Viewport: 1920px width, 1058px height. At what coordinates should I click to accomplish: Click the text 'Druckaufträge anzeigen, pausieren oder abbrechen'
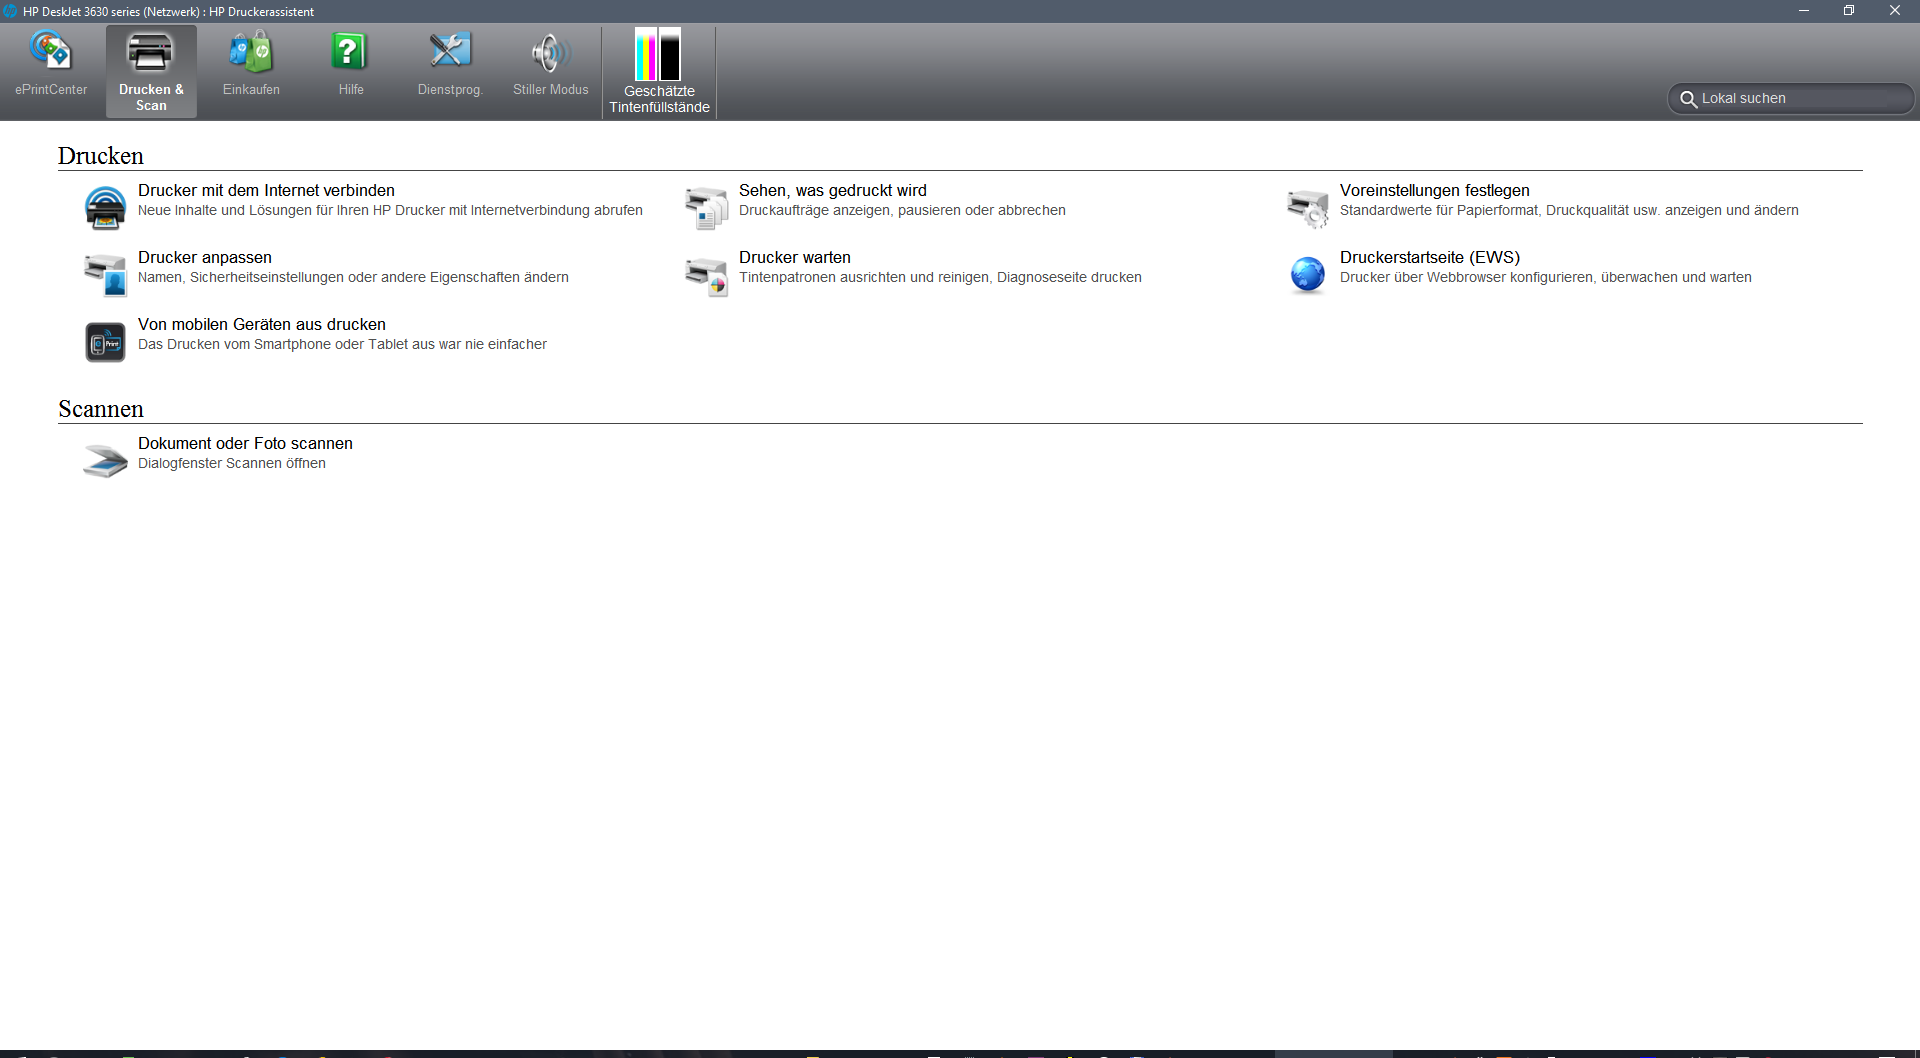coord(902,210)
